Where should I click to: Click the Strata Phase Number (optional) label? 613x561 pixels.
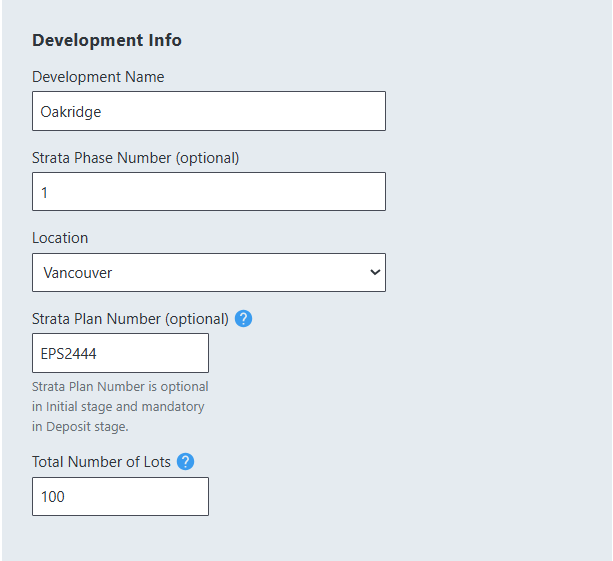click(x=135, y=157)
